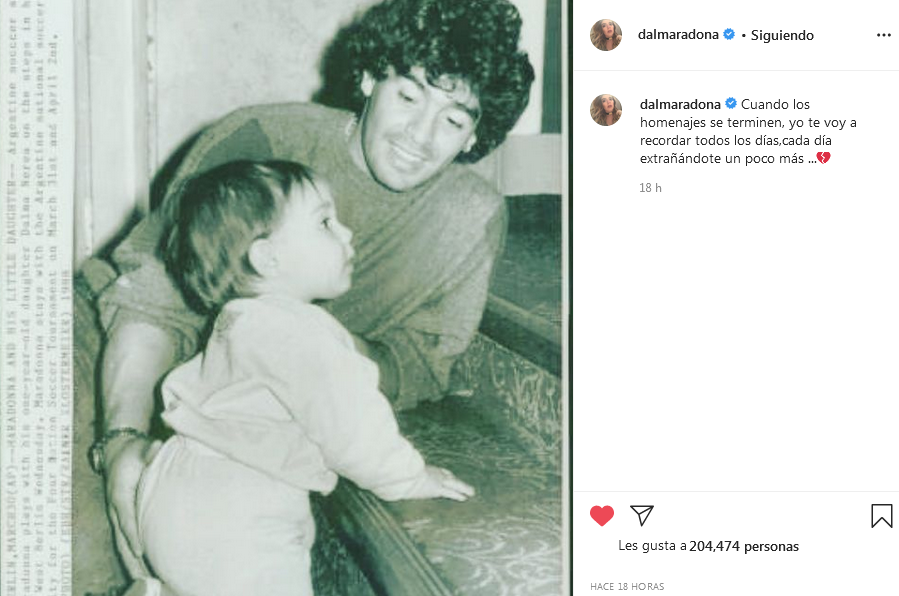Save the post with the bookmark icon
Image resolution: width=899 pixels, height=596 pixels.
pyautogui.click(x=881, y=516)
